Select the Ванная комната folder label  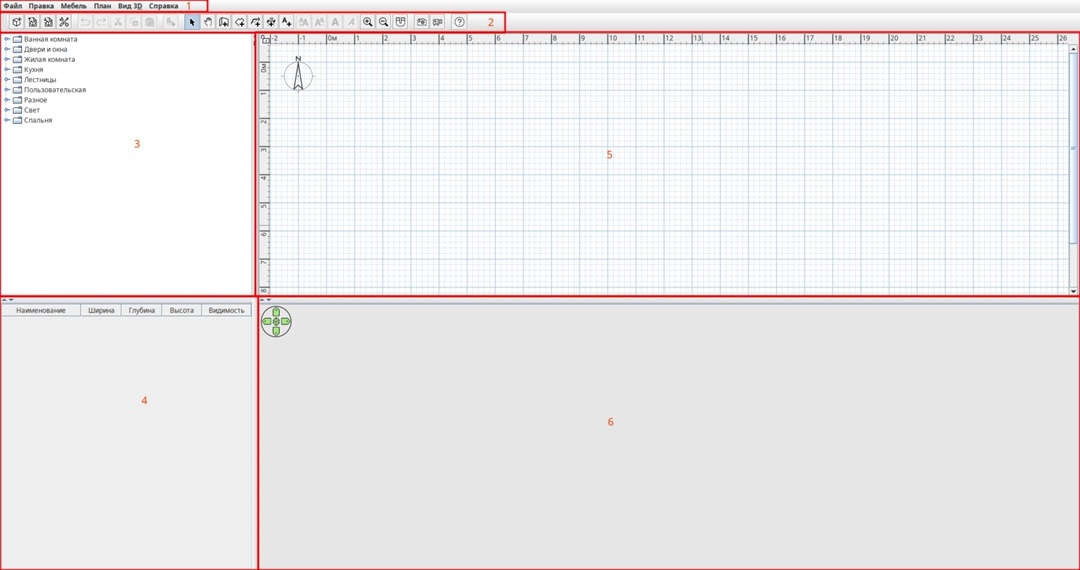(50, 39)
